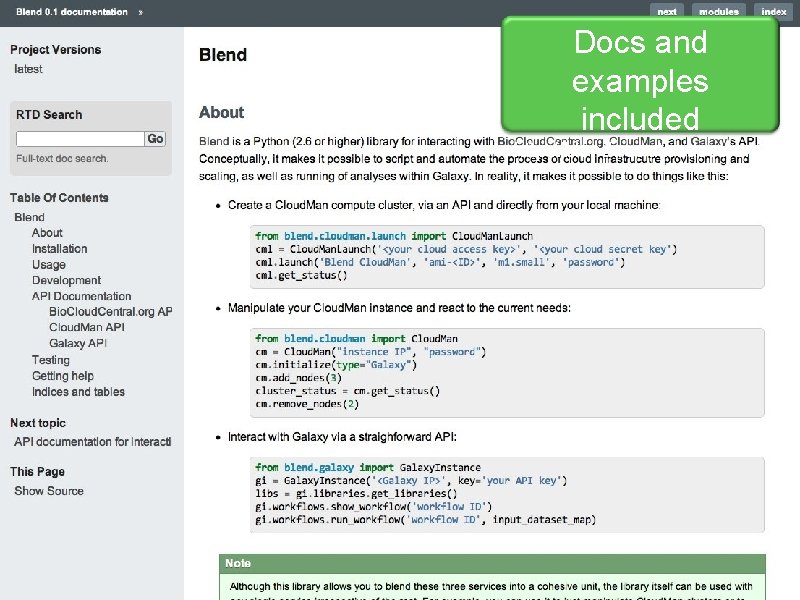Jump to the Development section link
Image resolution: width=800 pixels, height=600 pixels.
[x=66, y=280]
